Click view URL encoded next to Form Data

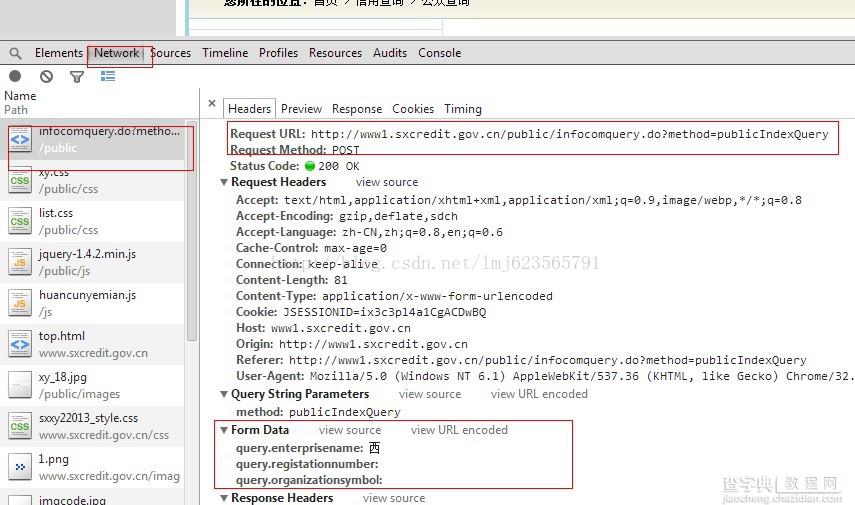459,430
